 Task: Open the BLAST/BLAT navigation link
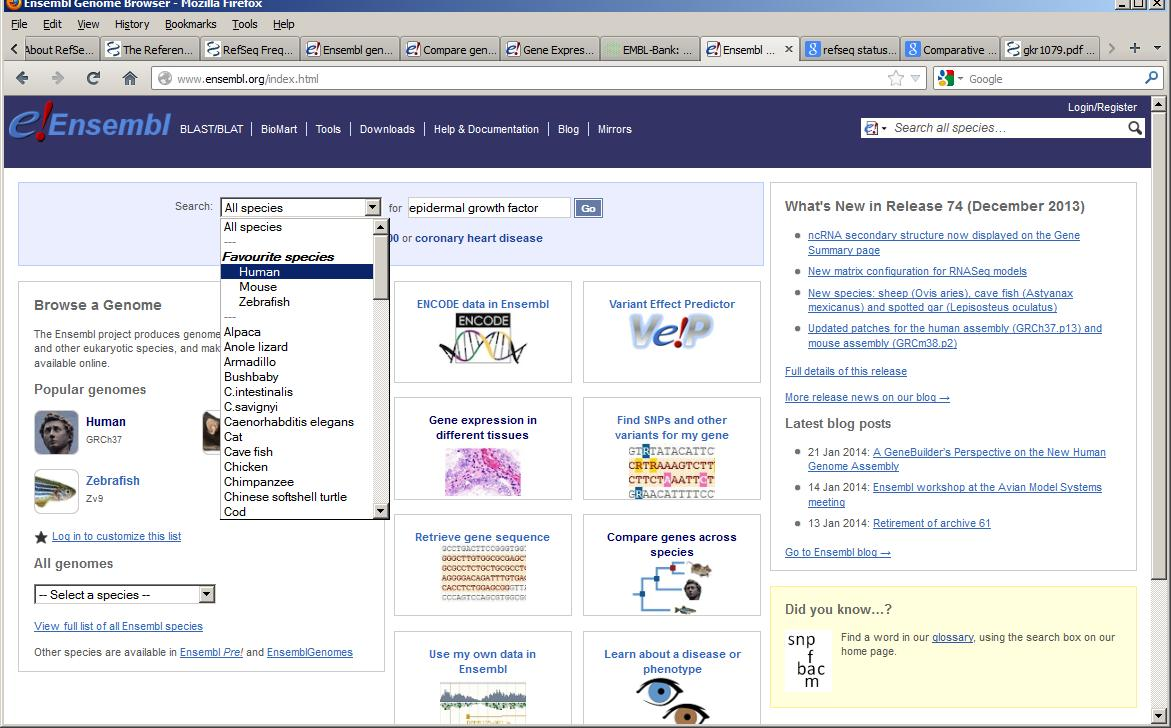(211, 129)
